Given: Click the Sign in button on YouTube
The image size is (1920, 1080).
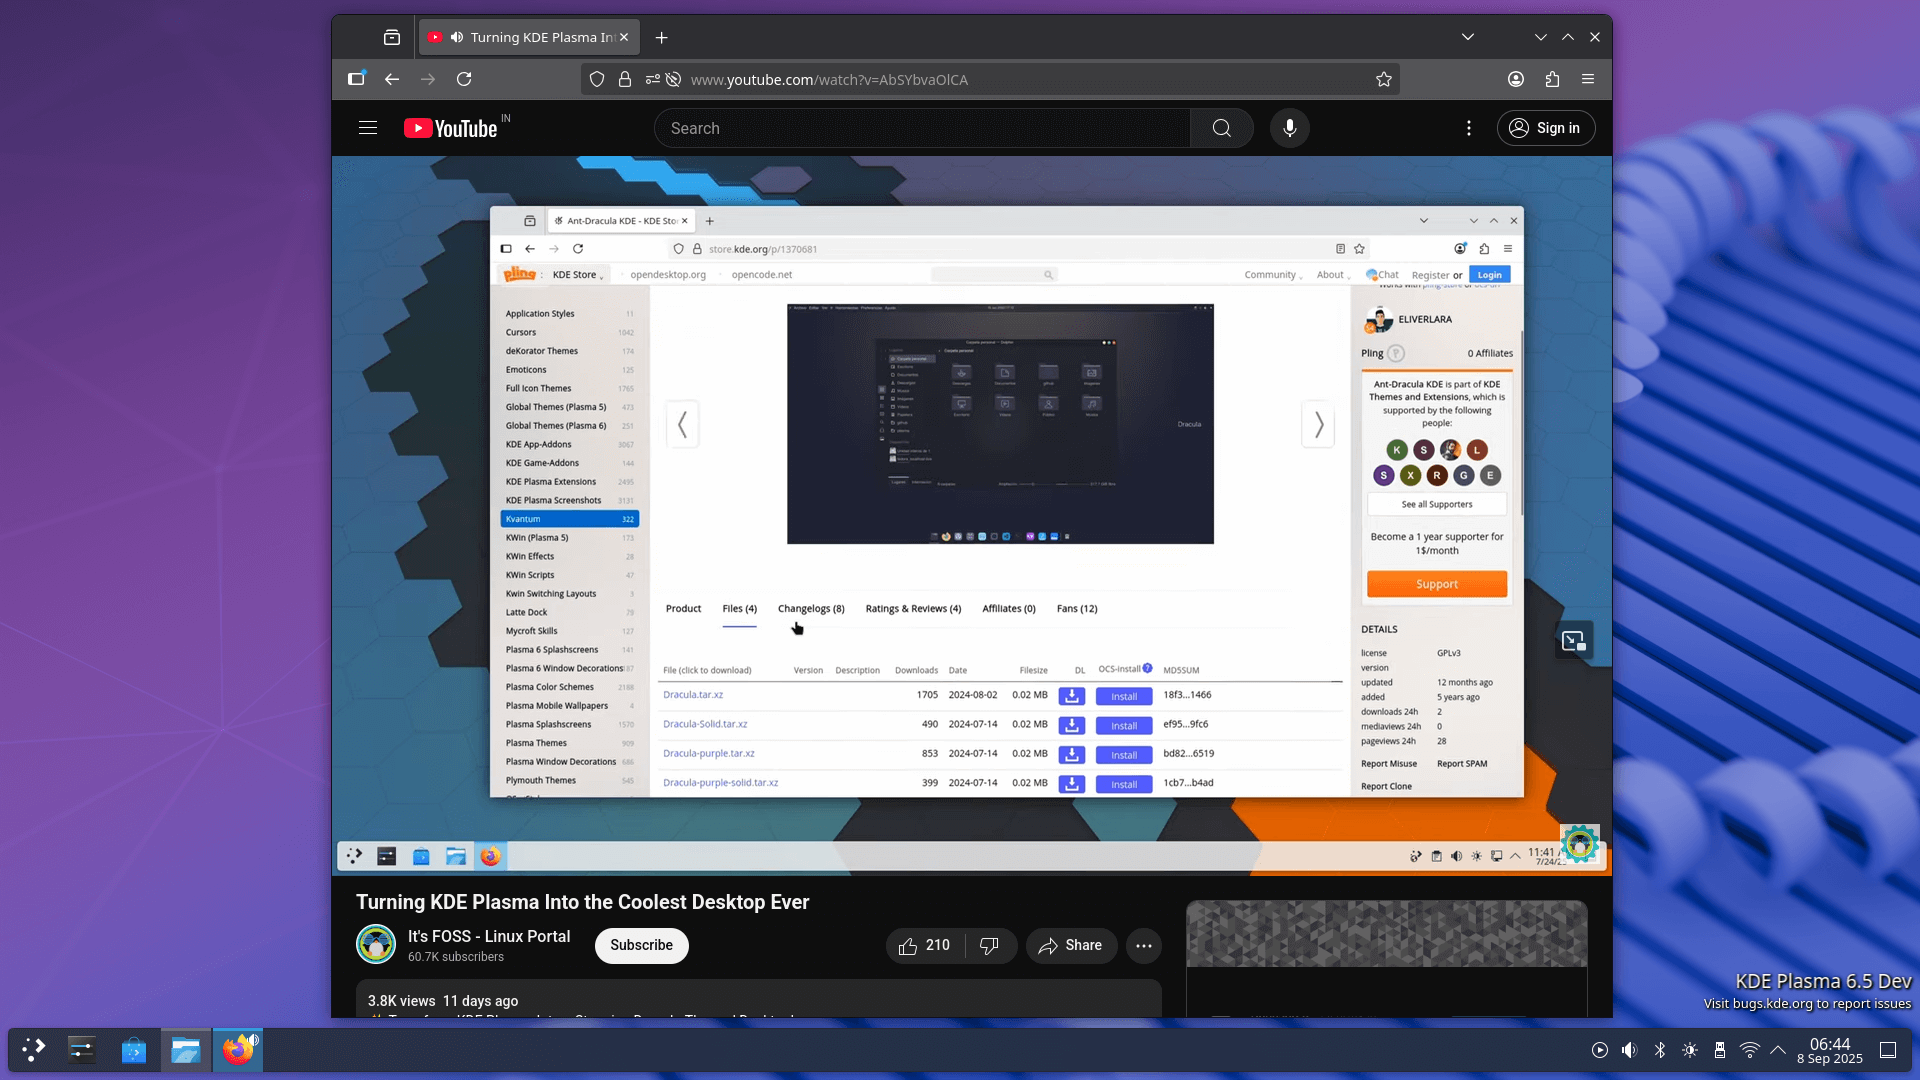Looking at the screenshot, I should [1546, 128].
